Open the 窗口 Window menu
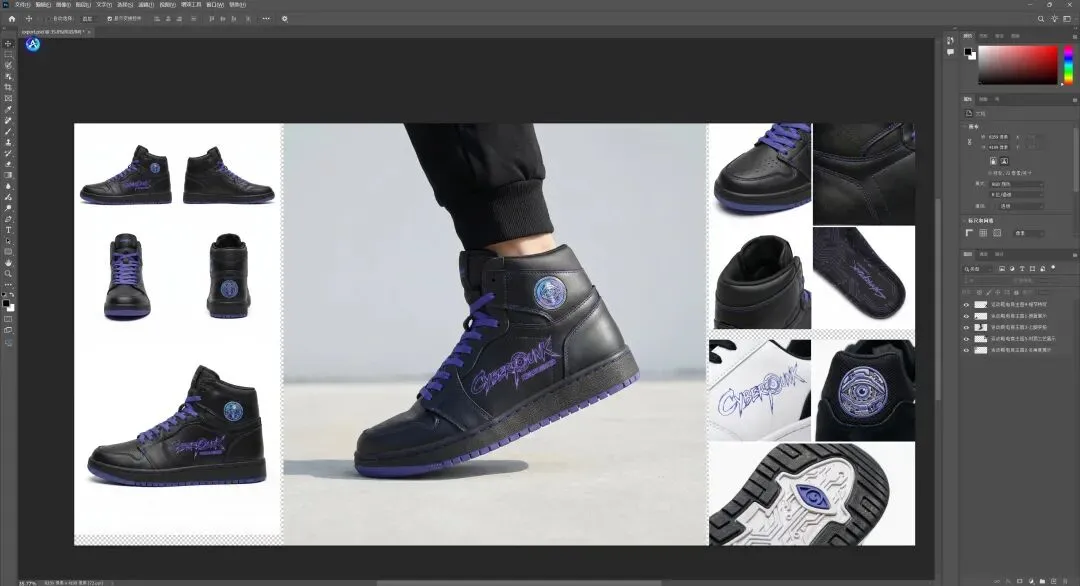1080x586 pixels. click(215, 4)
